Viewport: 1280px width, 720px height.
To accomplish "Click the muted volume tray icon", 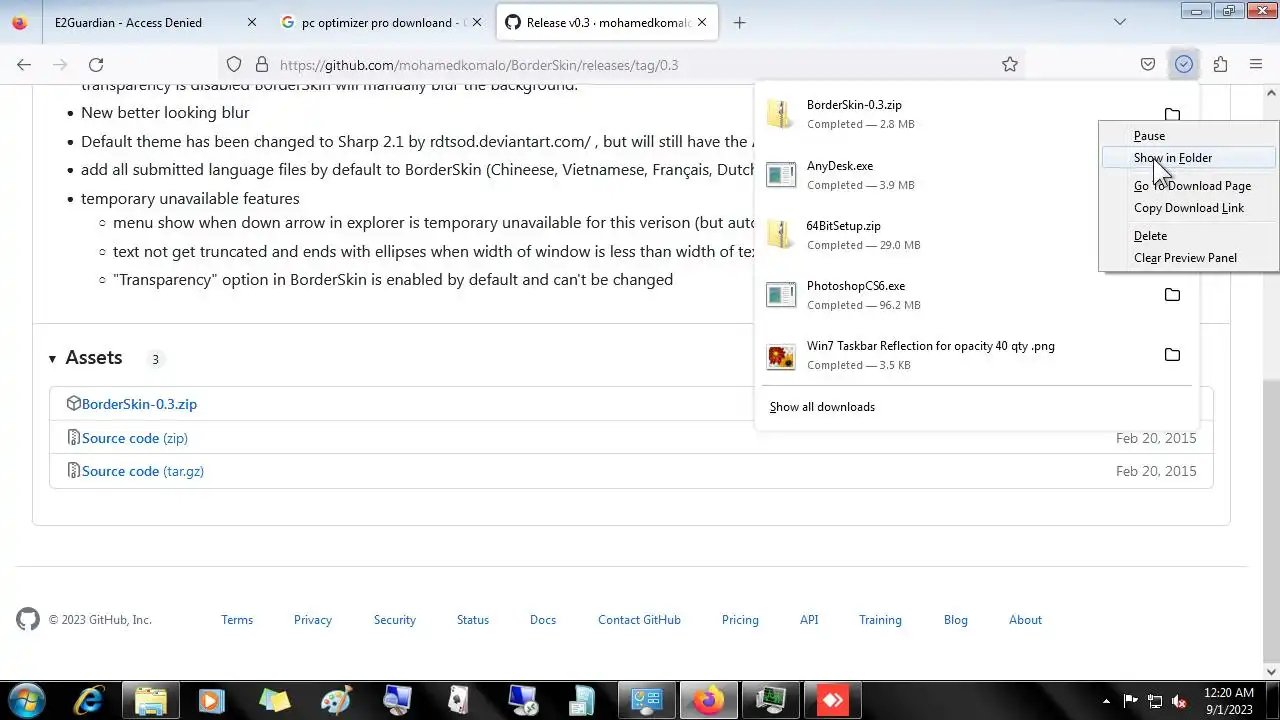I will pyautogui.click(x=1179, y=701).
